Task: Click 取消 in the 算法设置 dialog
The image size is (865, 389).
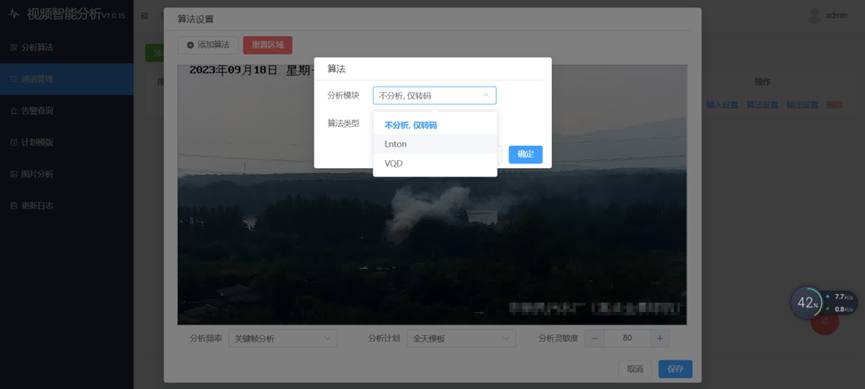Action: [635, 369]
